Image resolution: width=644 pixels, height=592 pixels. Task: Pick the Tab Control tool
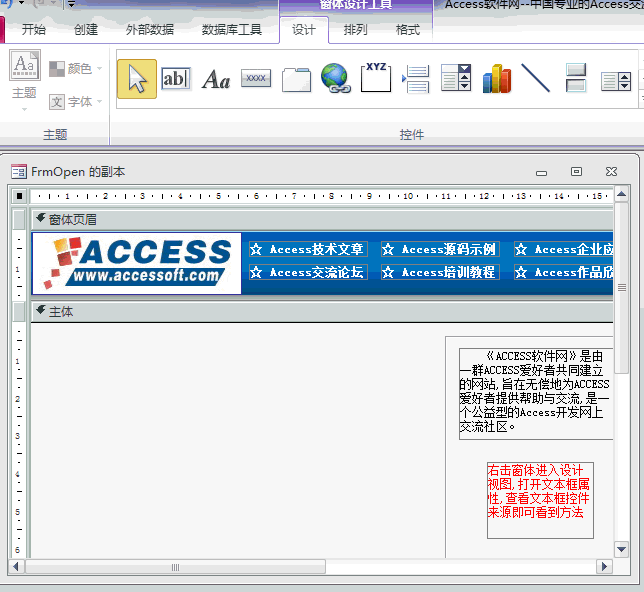tap(296, 79)
